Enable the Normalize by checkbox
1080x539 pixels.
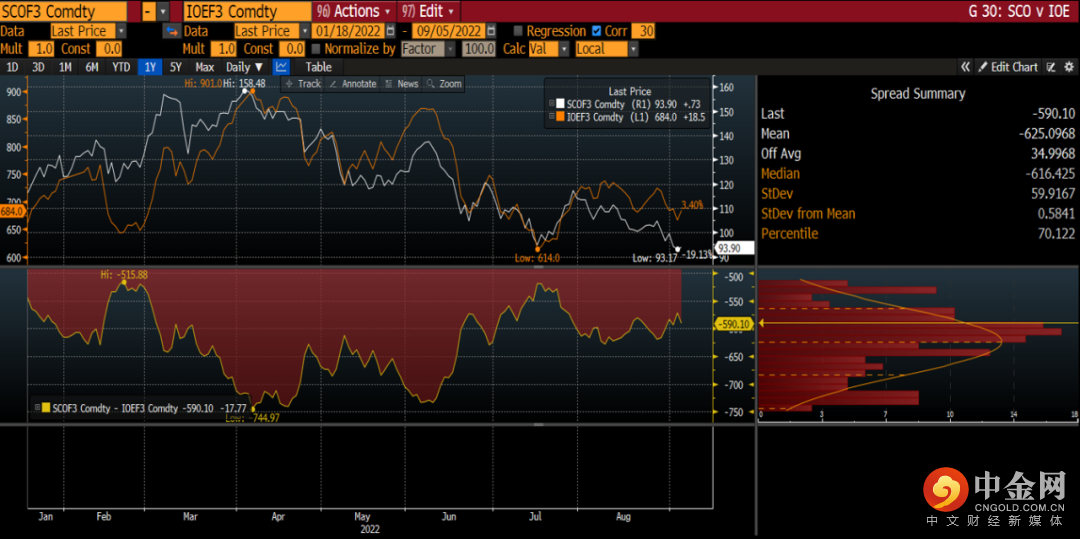pos(316,49)
